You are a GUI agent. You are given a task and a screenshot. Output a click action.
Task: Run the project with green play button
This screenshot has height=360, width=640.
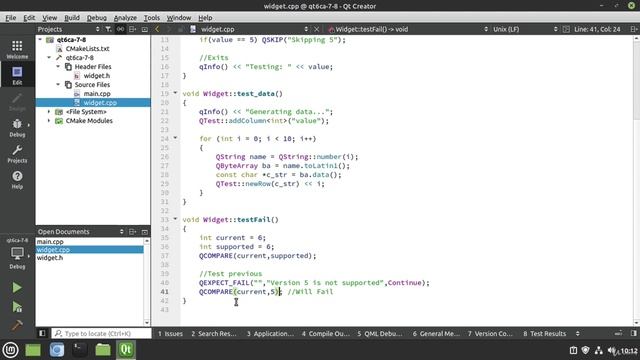pyautogui.click(x=17, y=288)
